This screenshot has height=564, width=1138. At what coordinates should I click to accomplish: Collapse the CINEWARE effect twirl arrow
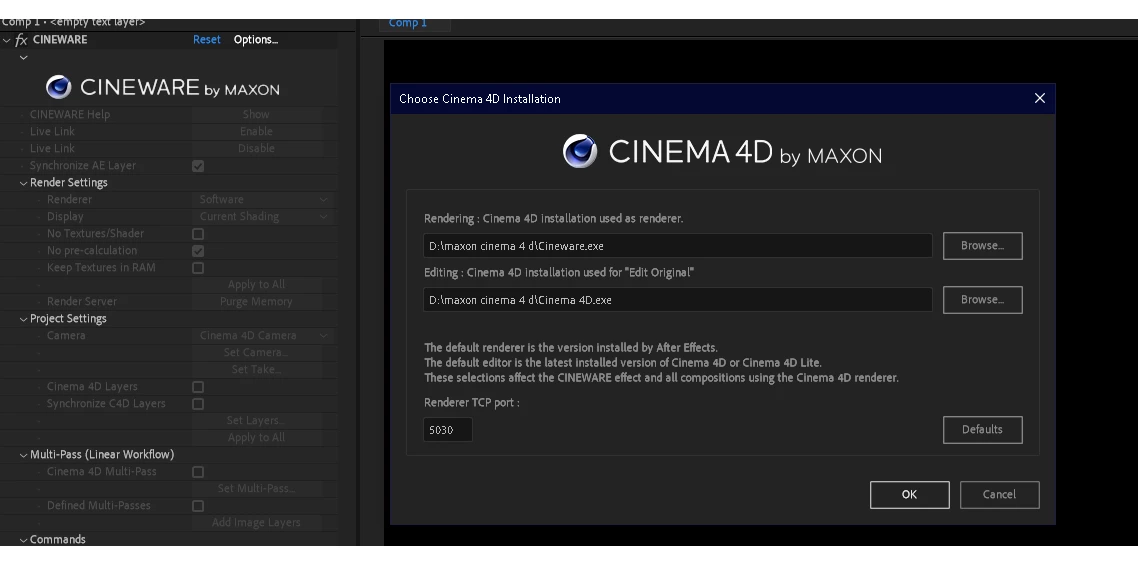click(x=7, y=40)
